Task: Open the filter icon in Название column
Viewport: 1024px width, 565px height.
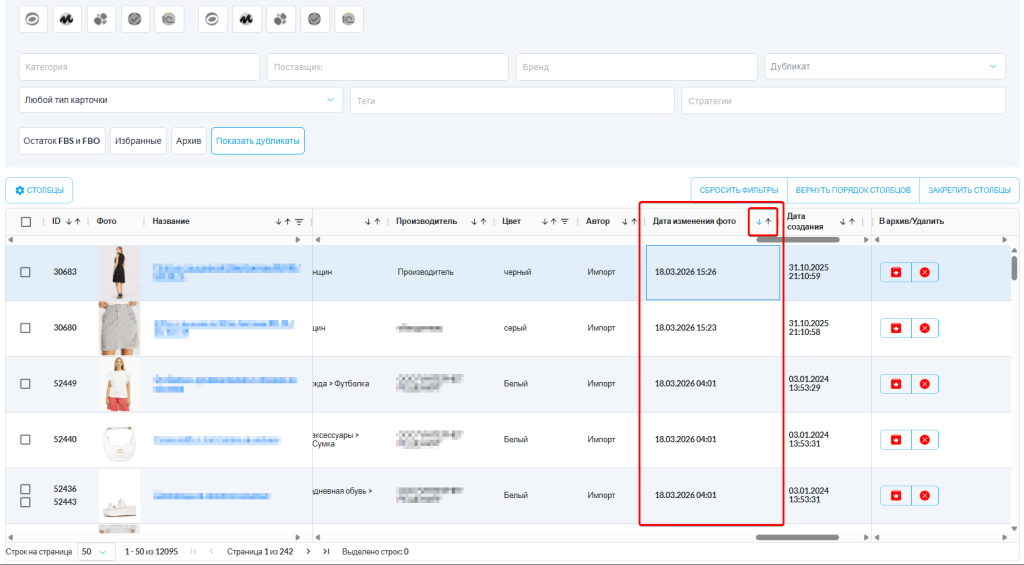Action: click(x=298, y=222)
